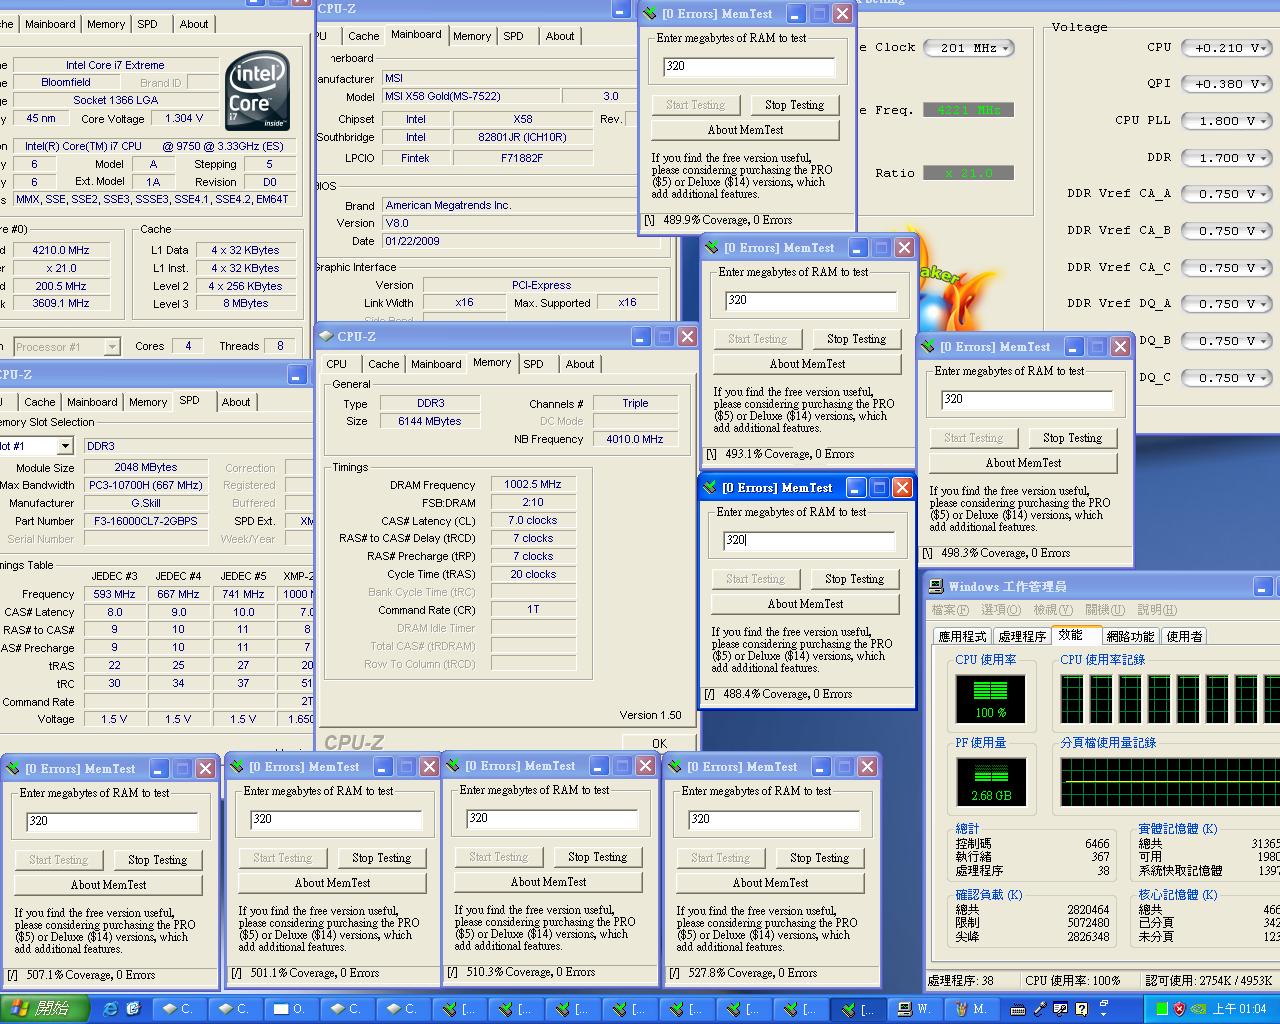Open the memory Slot #1 dropdown in CPU-Z SPD
The width and height of the screenshot is (1280, 1024).
[65, 446]
